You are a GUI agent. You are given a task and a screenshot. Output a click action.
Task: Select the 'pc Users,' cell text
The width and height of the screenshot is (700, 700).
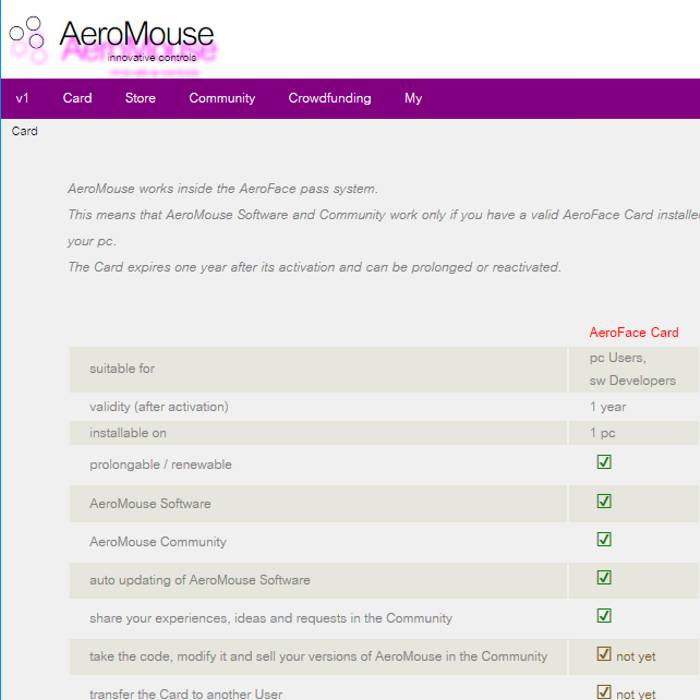617,358
